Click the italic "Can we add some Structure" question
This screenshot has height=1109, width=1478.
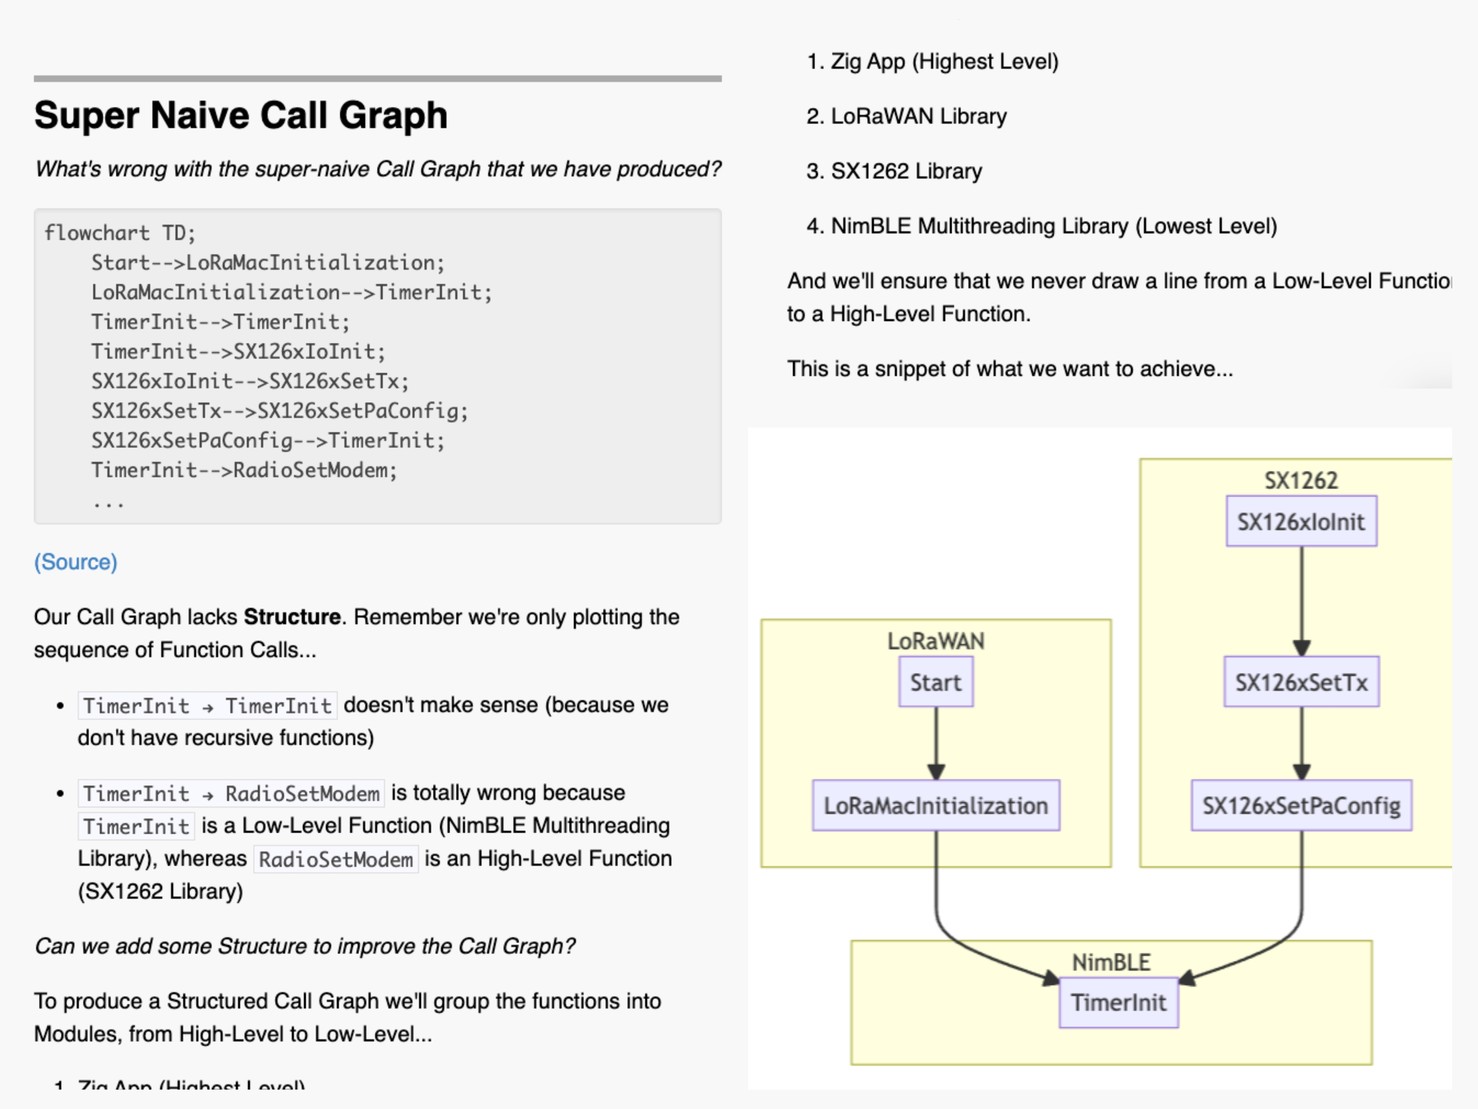(x=304, y=946)
